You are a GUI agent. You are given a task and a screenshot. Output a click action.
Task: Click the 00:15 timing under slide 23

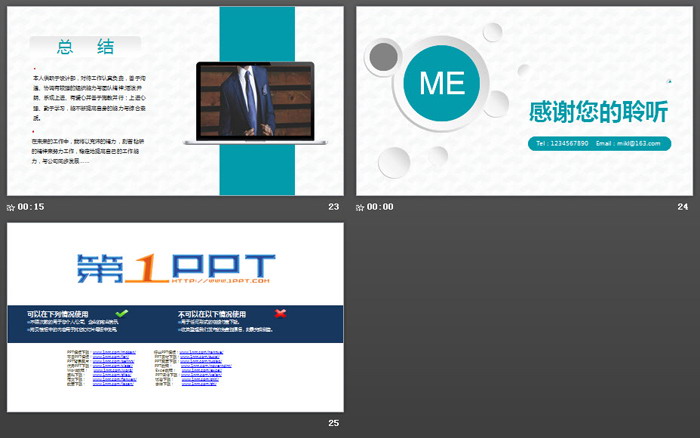pos(31,207)
